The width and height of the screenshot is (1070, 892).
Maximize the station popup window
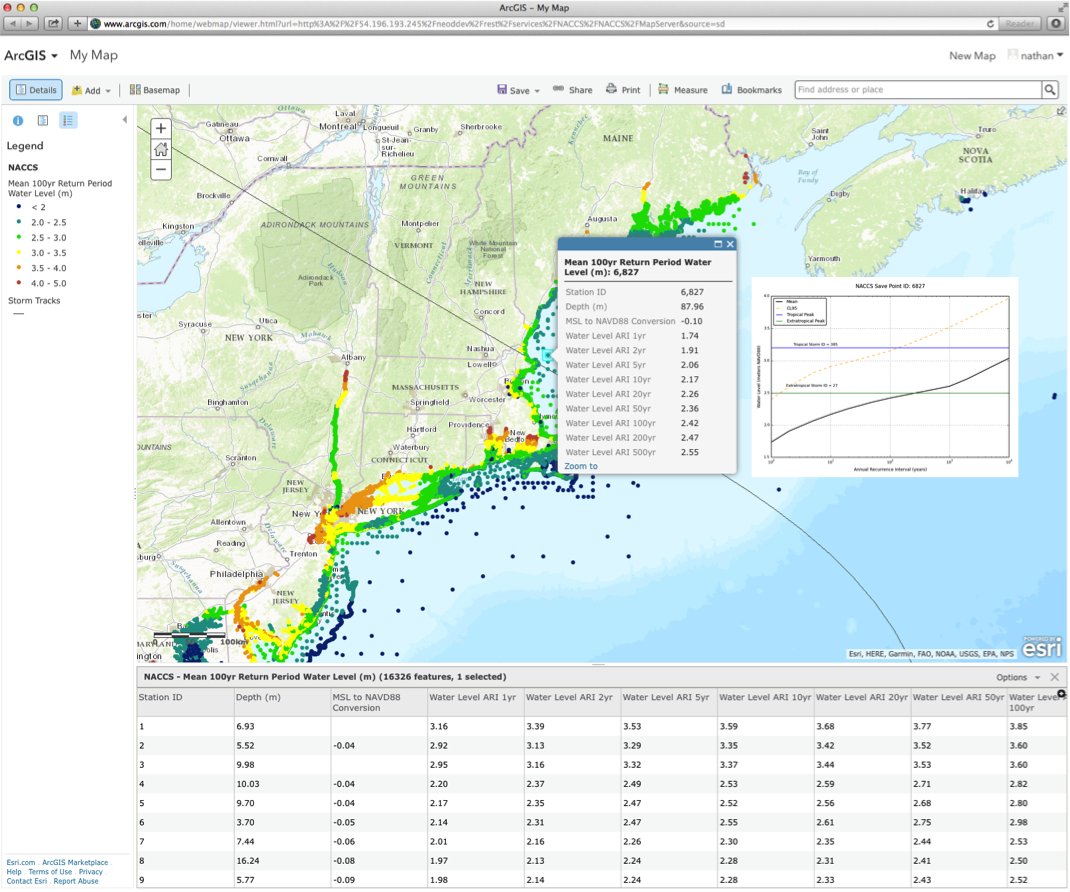[717, 244]
